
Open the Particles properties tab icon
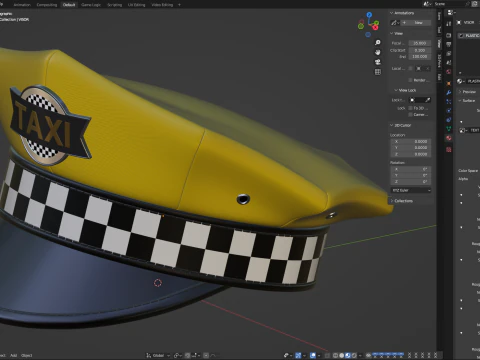[449, 101]
